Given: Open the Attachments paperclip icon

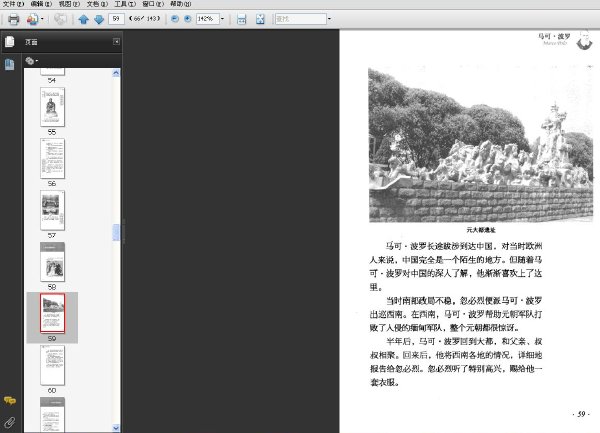Looking at the screenshot, I should [x=10, y=422].
